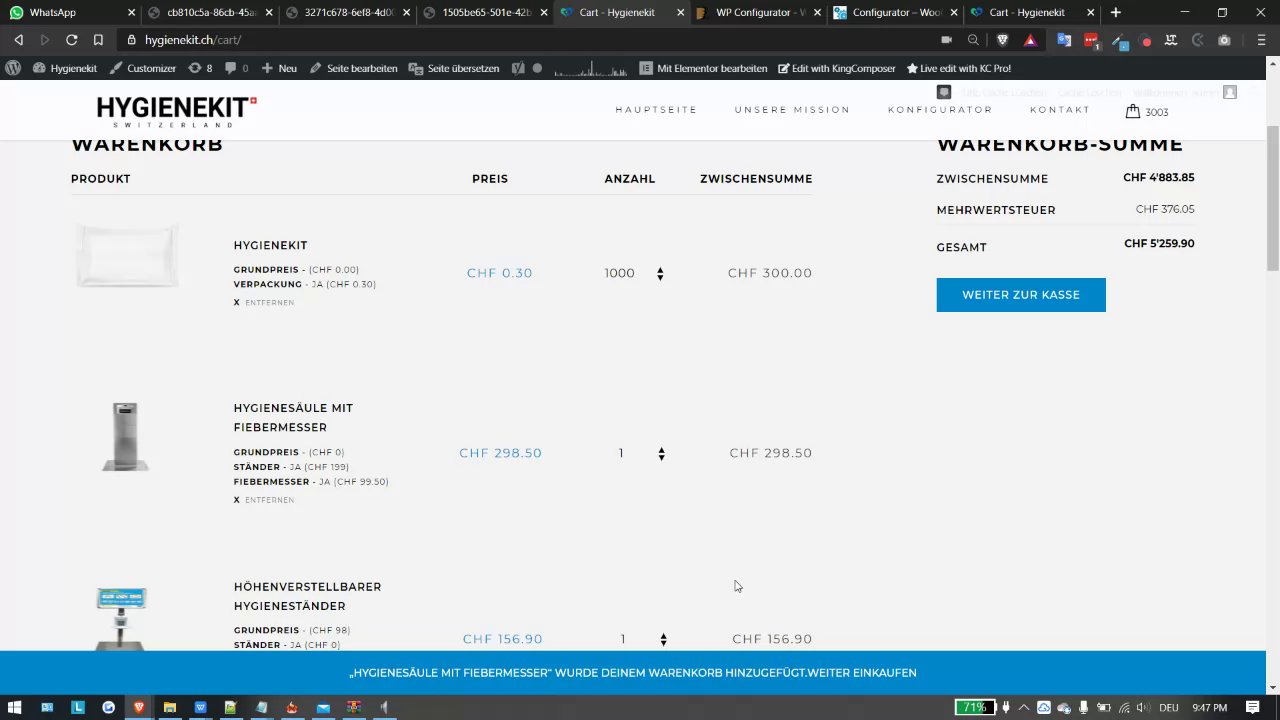Screen dimensions: 1280x720
Task: Click Mit Elementor bearbeiten
Action: tap(703, 68)
